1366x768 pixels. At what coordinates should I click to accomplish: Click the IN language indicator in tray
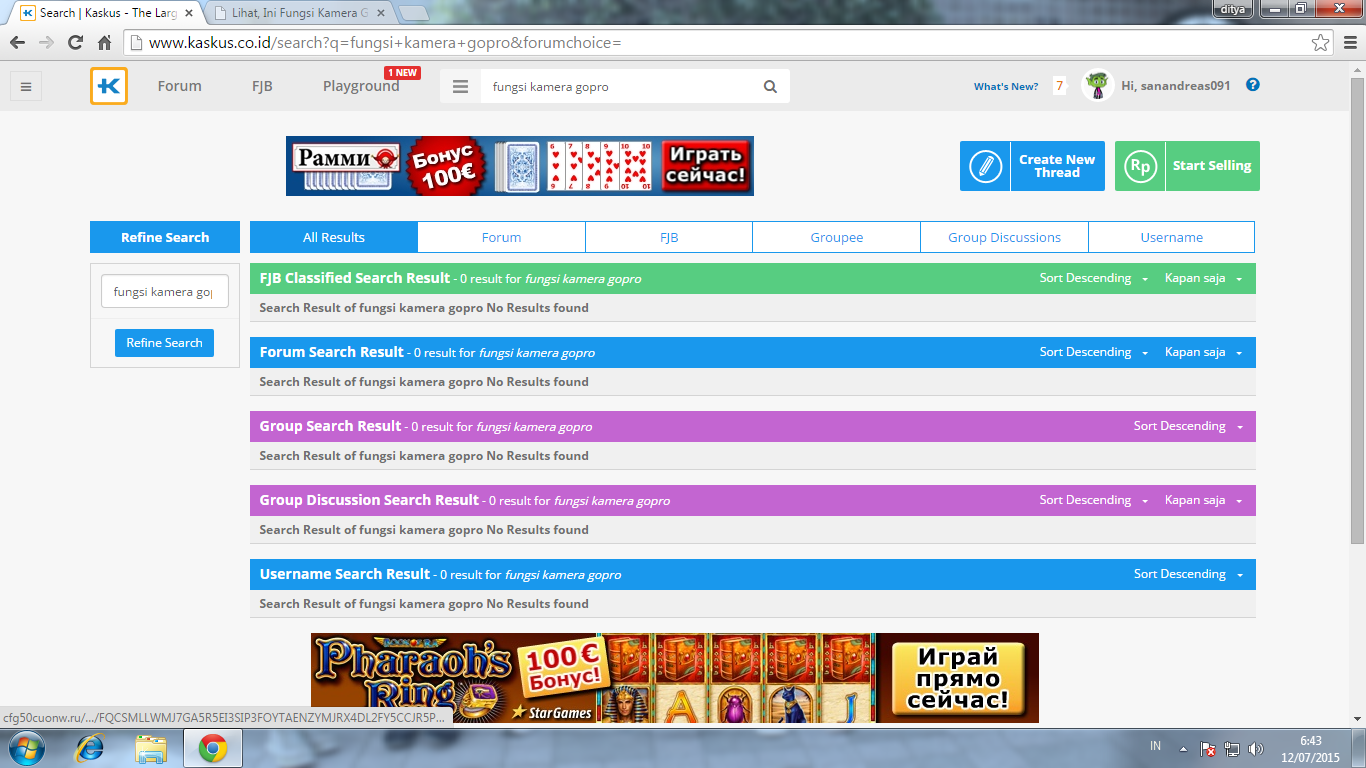(x=1156, y=746)
